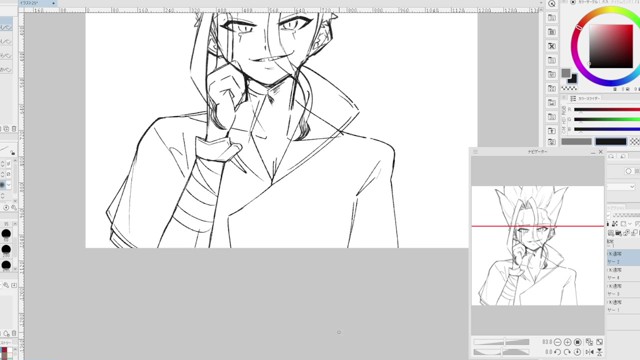Viewport: 640px width, 360px height.
Task: Rotate canvas right in the Navigator
Action: [567, 352]
